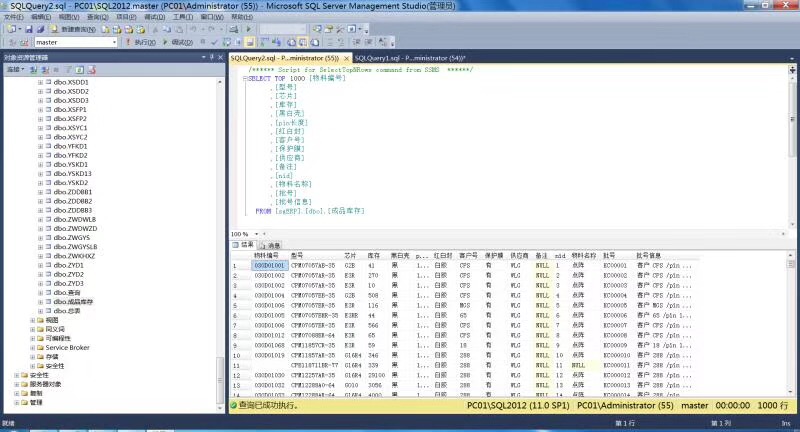The height and width of the screenshot is (432, 800).
Task: Select the dbo.XSFP1 table in tree
Action: pos(71,109)
